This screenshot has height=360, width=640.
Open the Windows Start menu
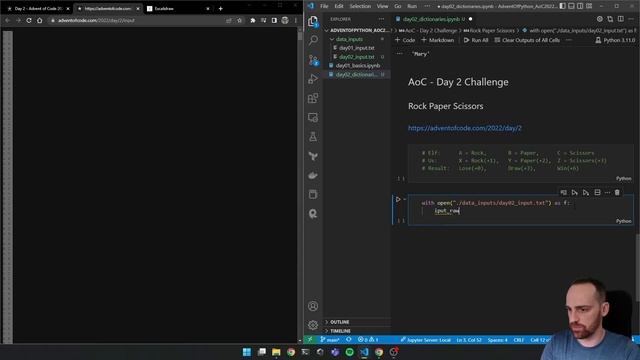click(x=247, y=352)
